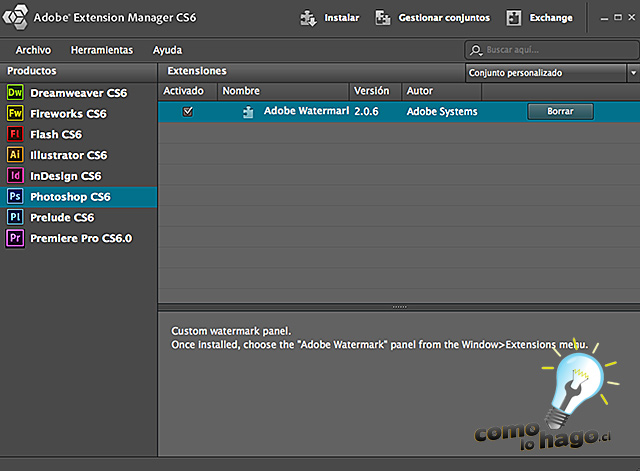640x471 pixels.
Task: Click the Gestionar conjuntos label
Action: [x=444, y=18]
